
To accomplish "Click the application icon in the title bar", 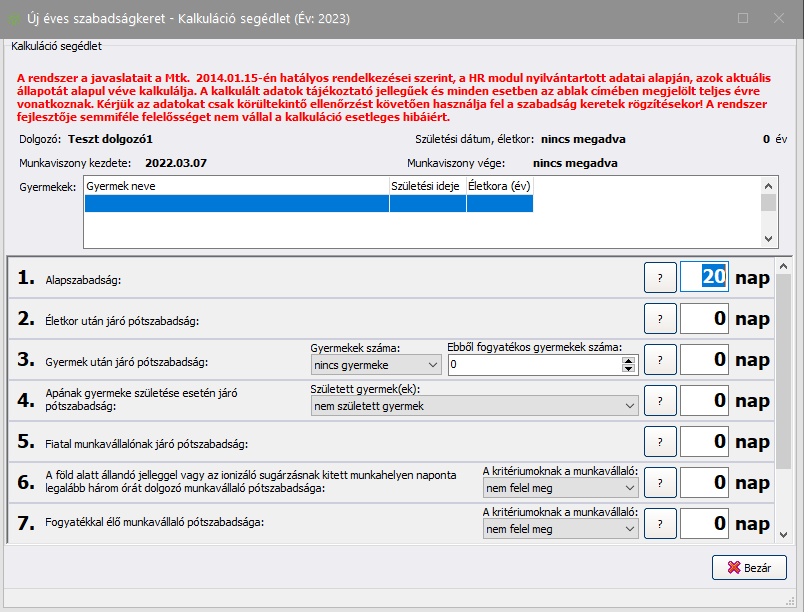I will tap(16, 19).
